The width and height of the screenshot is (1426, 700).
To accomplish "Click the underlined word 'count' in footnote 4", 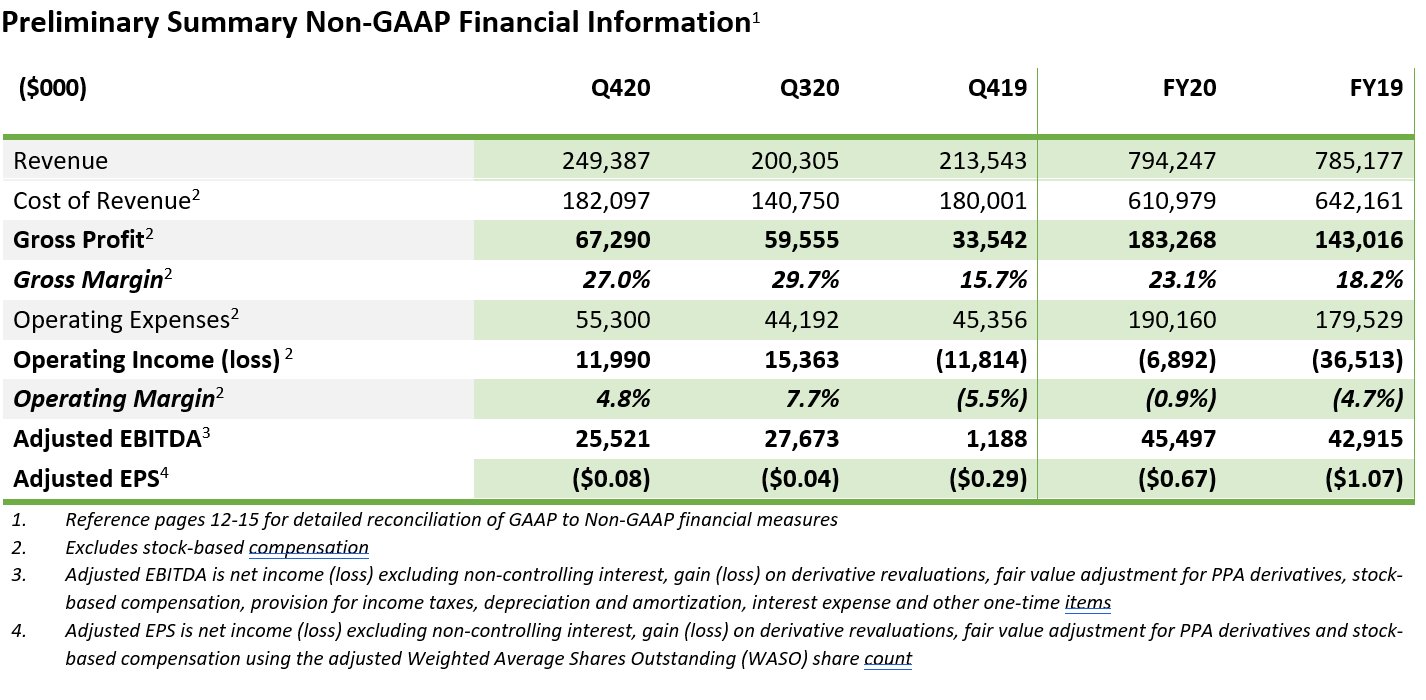I will coord(888,659).
